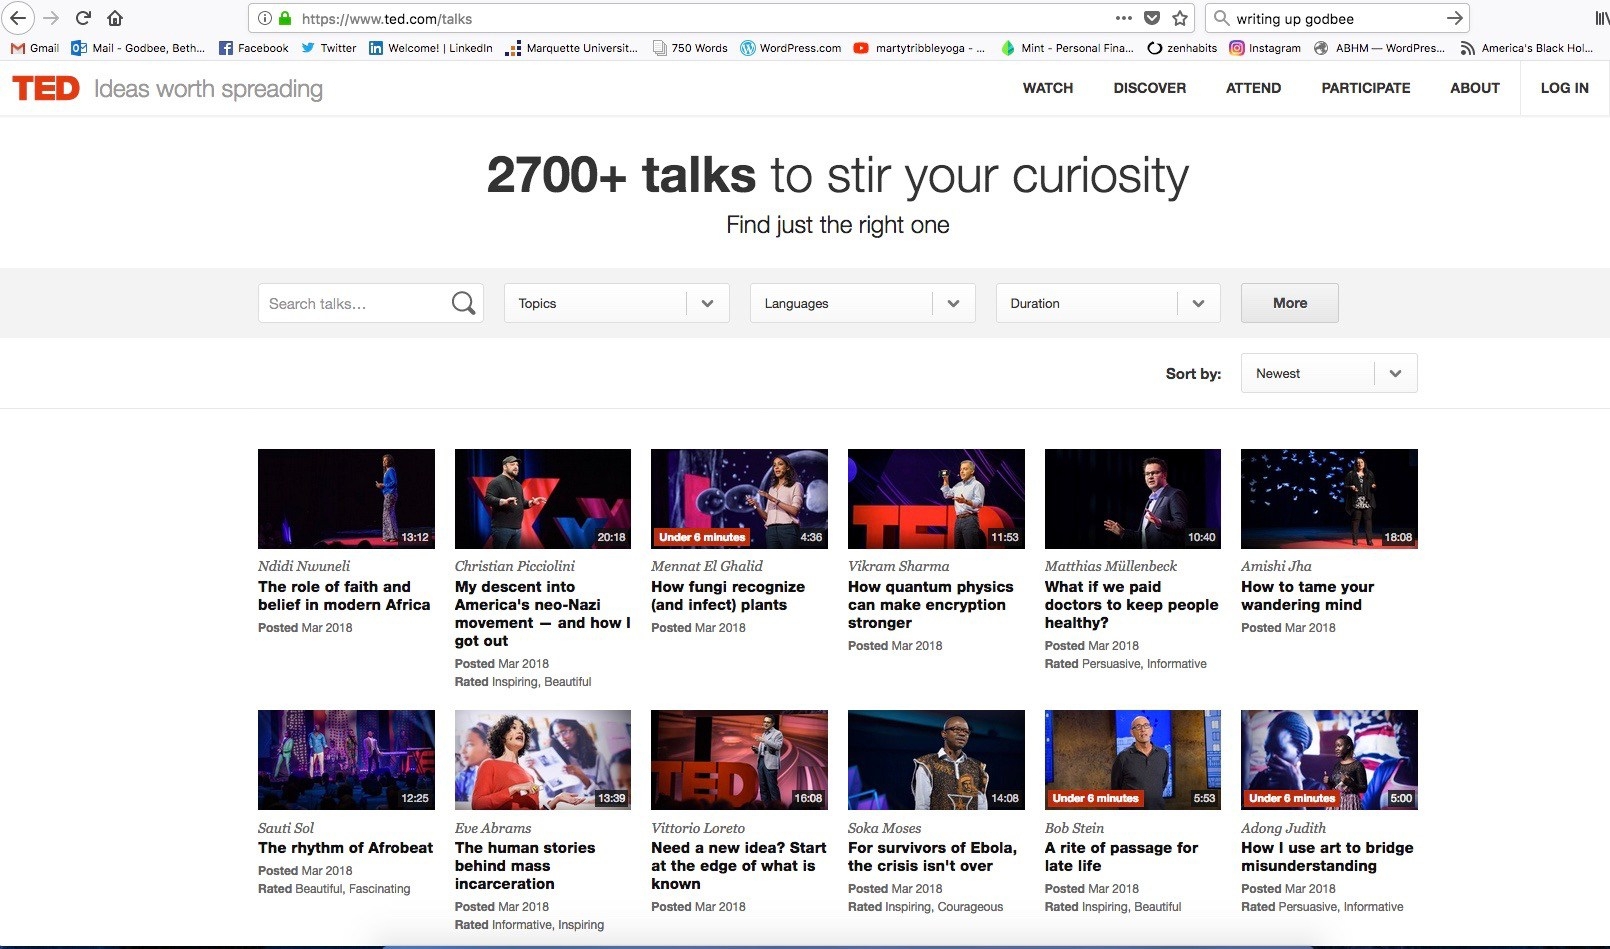
Task: Open the DISCOVER menu
Action: click(x=1150, y=88)
